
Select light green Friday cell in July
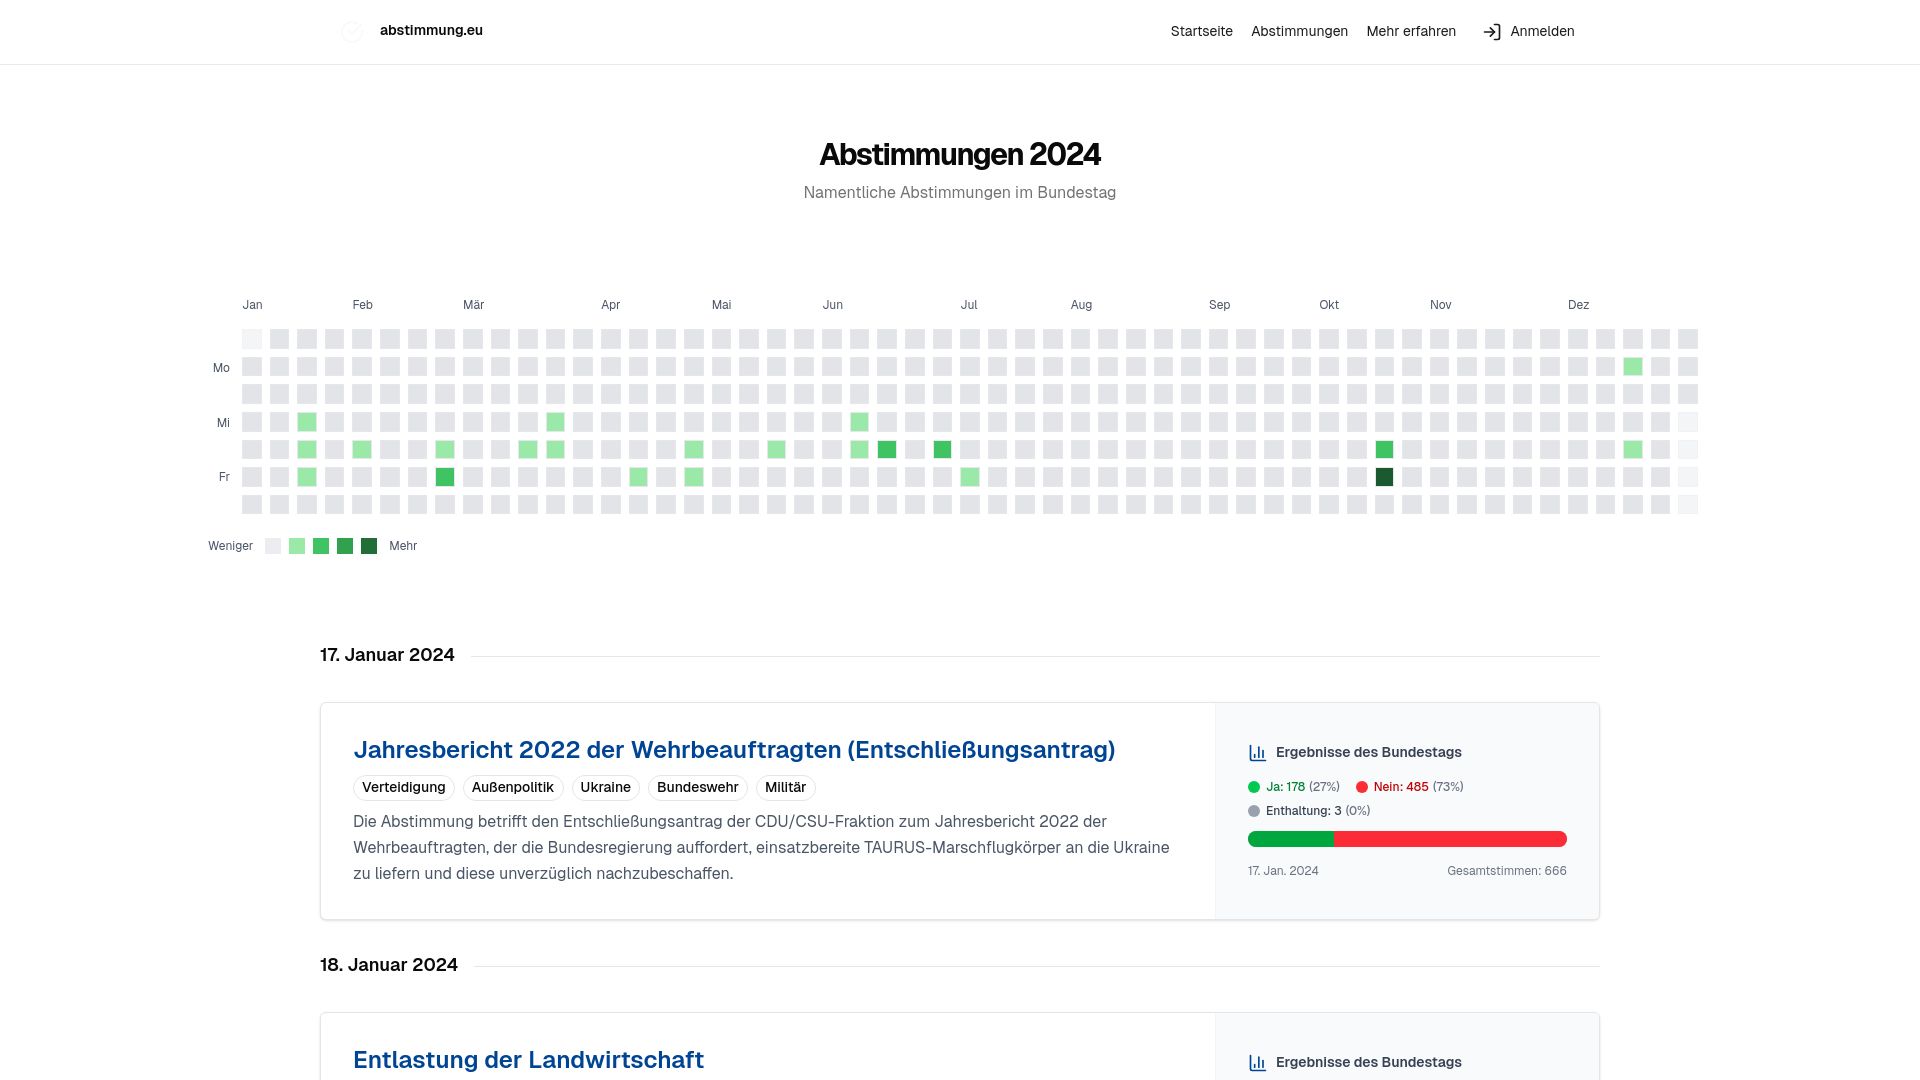click(x=970, y=477)
